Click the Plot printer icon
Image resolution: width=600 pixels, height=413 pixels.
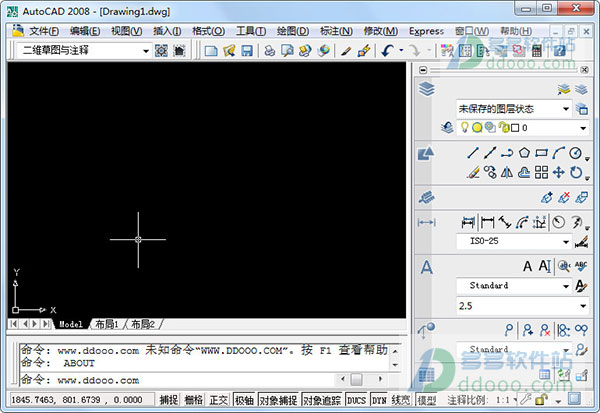pos(270,51)
